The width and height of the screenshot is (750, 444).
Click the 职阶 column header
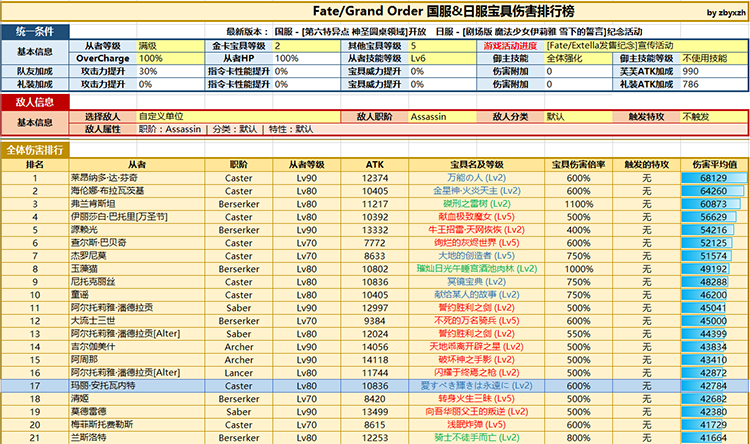coord(239,165)
